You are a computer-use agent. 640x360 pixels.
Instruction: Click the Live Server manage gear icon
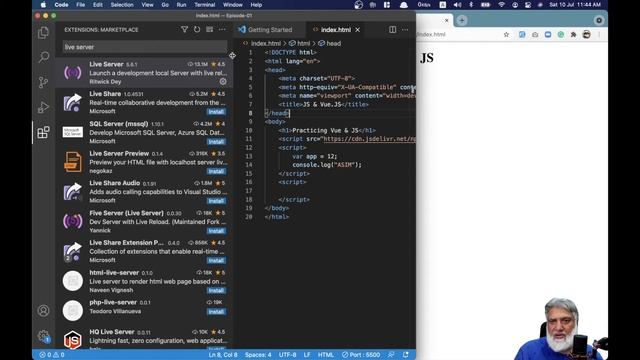coord(223,81)
